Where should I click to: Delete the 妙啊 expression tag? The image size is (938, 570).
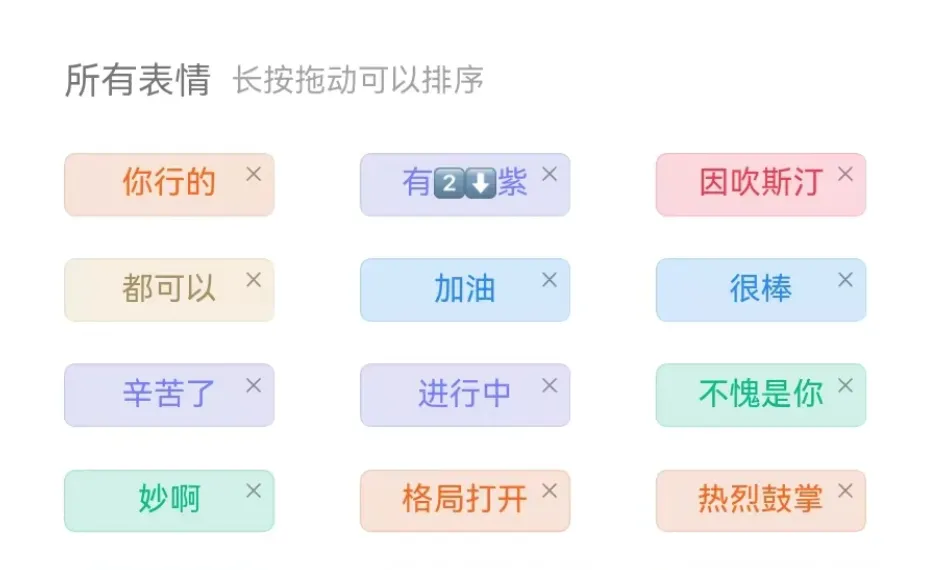[x=254, y=491]
